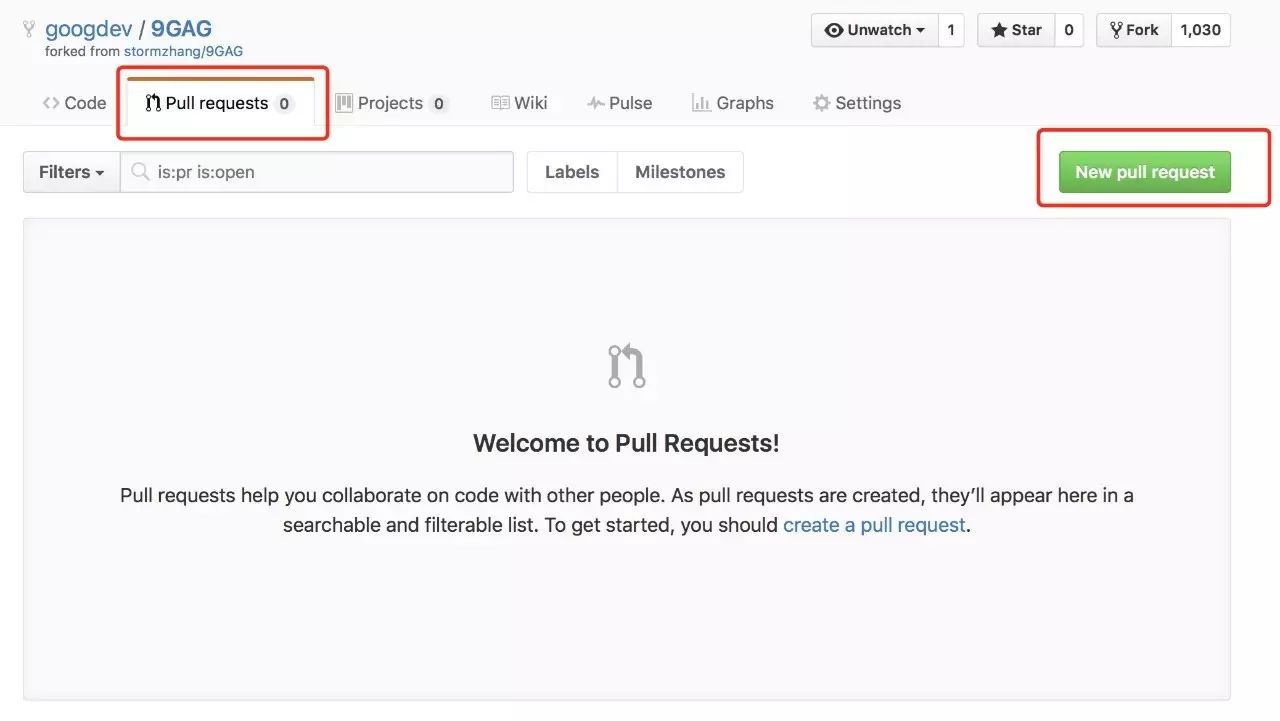Open the Pulse tab
The image size is (1280, 721).
(619, 103)
